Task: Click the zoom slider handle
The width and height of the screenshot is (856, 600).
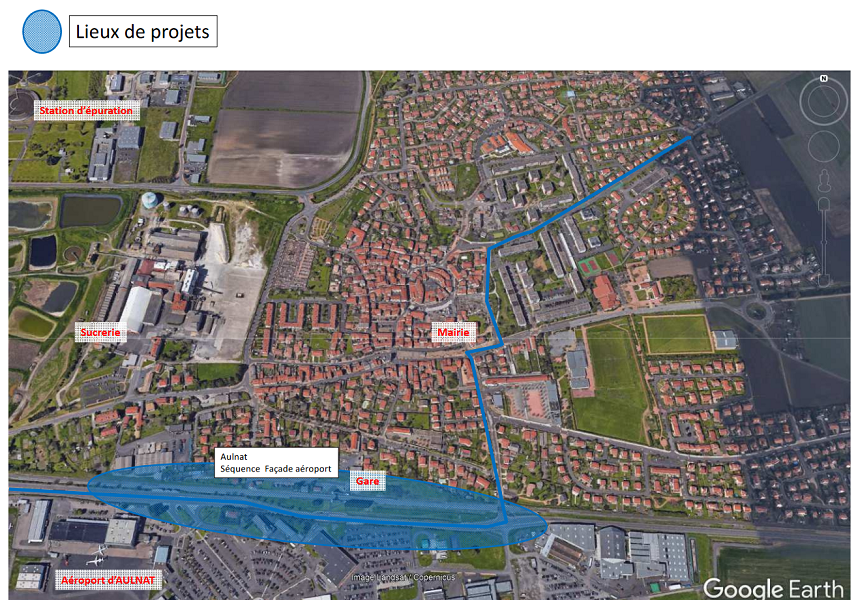Action: [x=824, y=242]
